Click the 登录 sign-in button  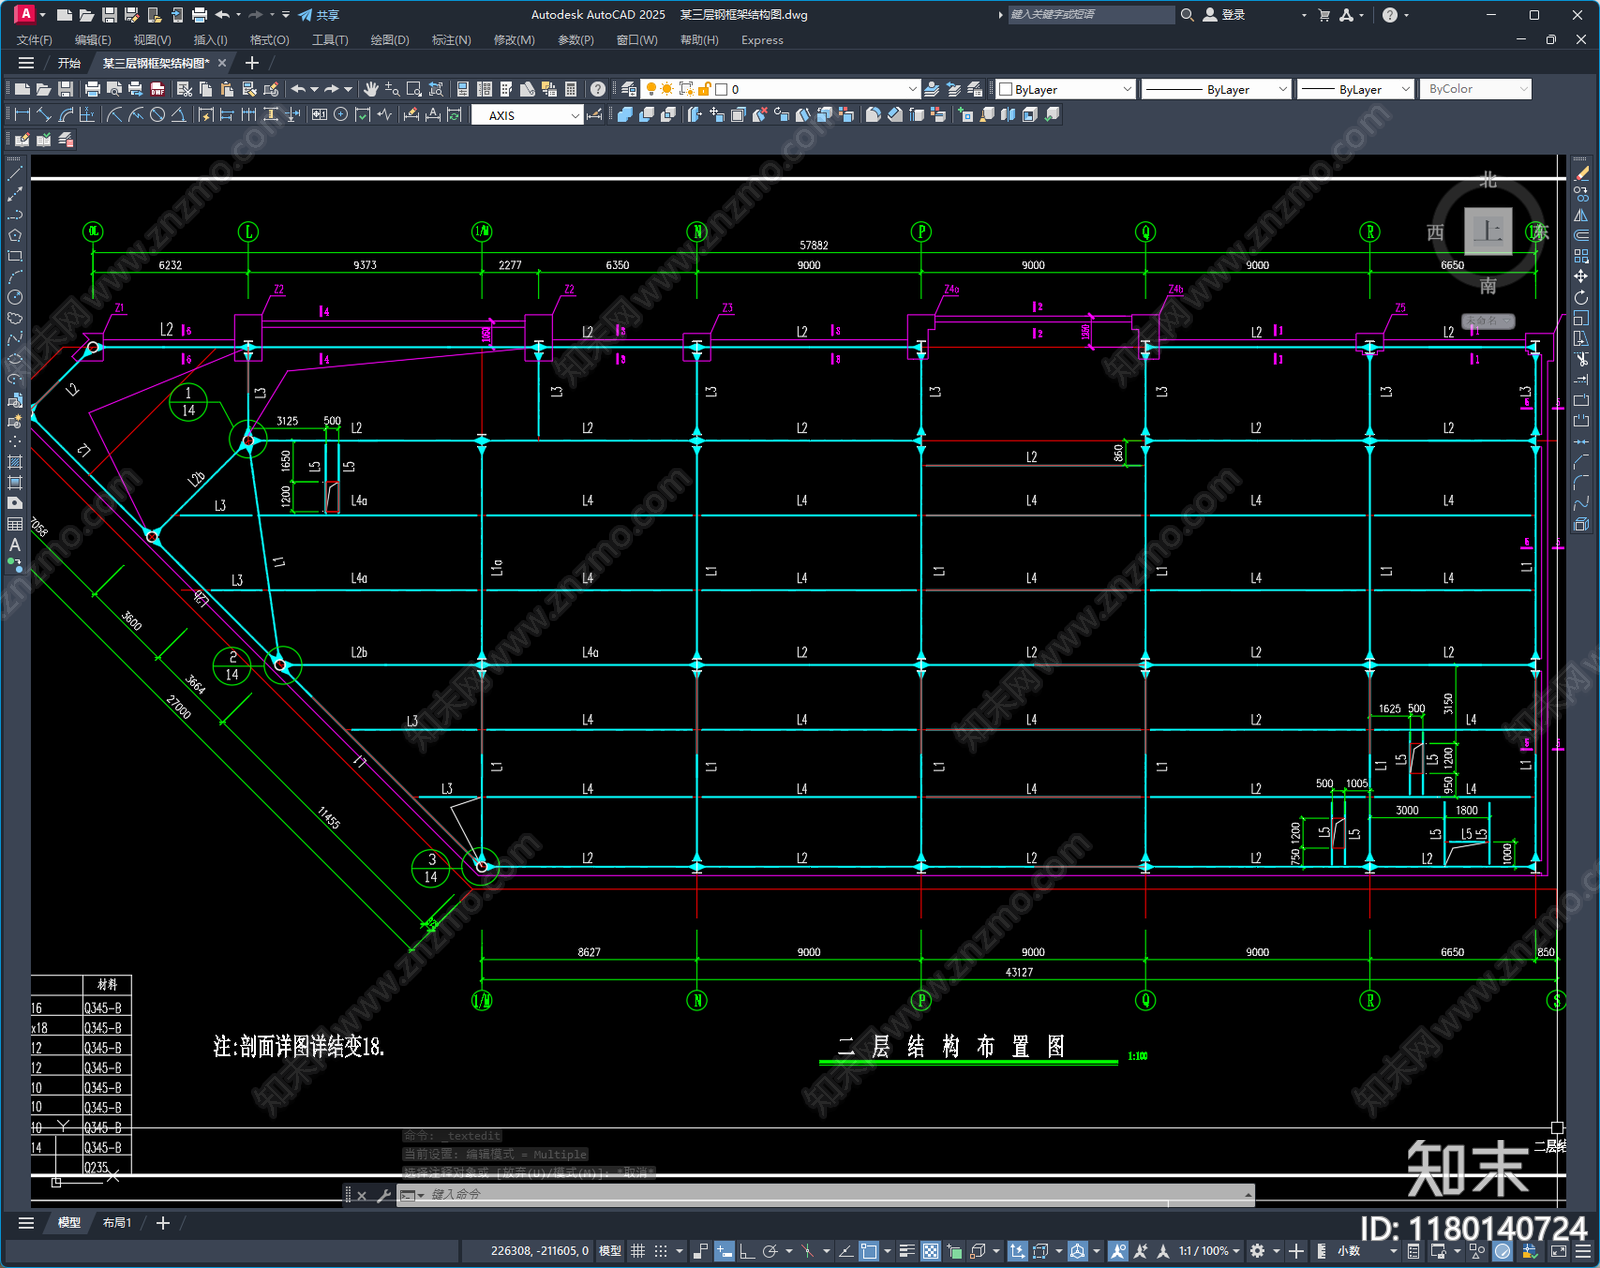pyautogui.click(x=1225, y=15)
